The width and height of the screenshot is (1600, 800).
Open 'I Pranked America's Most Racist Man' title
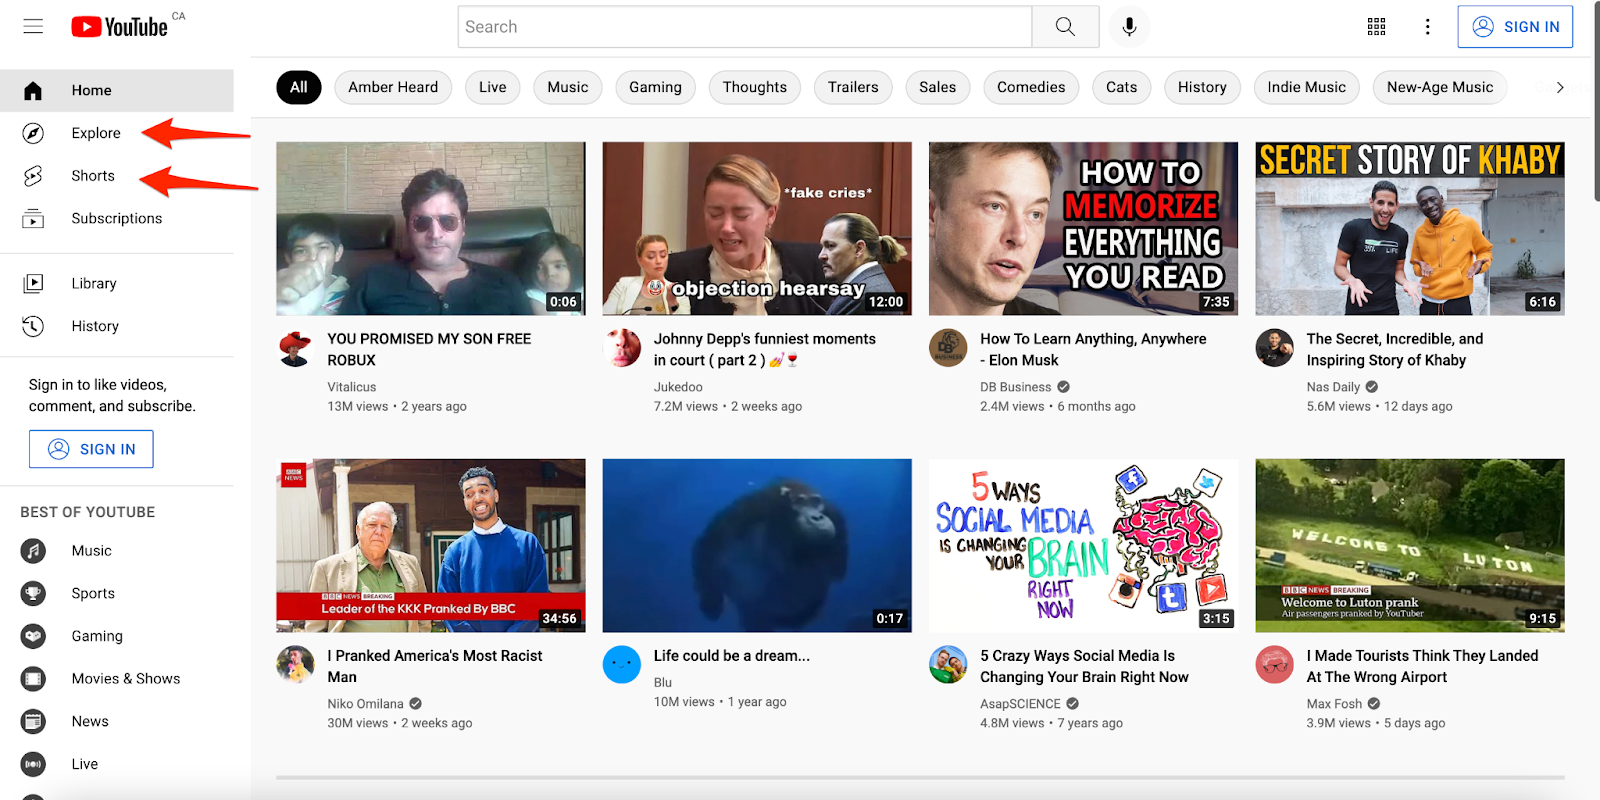[x=435, y=667]
